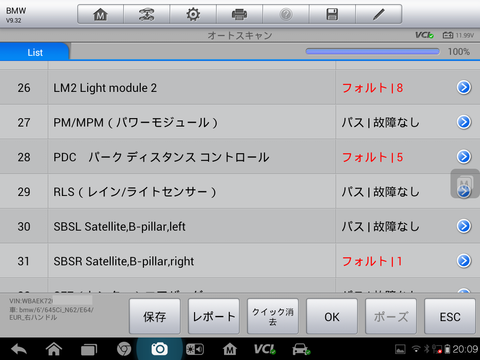Switch to the List tab
480x360 pixels.
click(x=35, y=52)
